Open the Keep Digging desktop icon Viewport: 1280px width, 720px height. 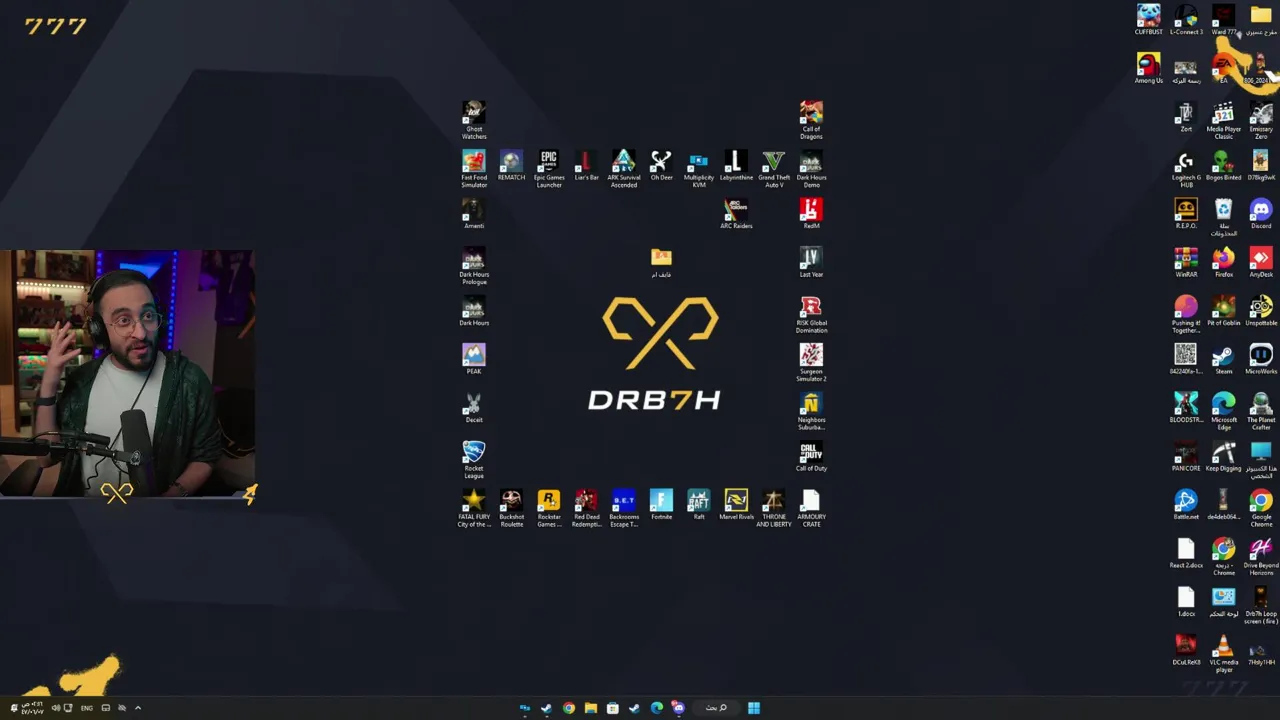(1223, 456)
